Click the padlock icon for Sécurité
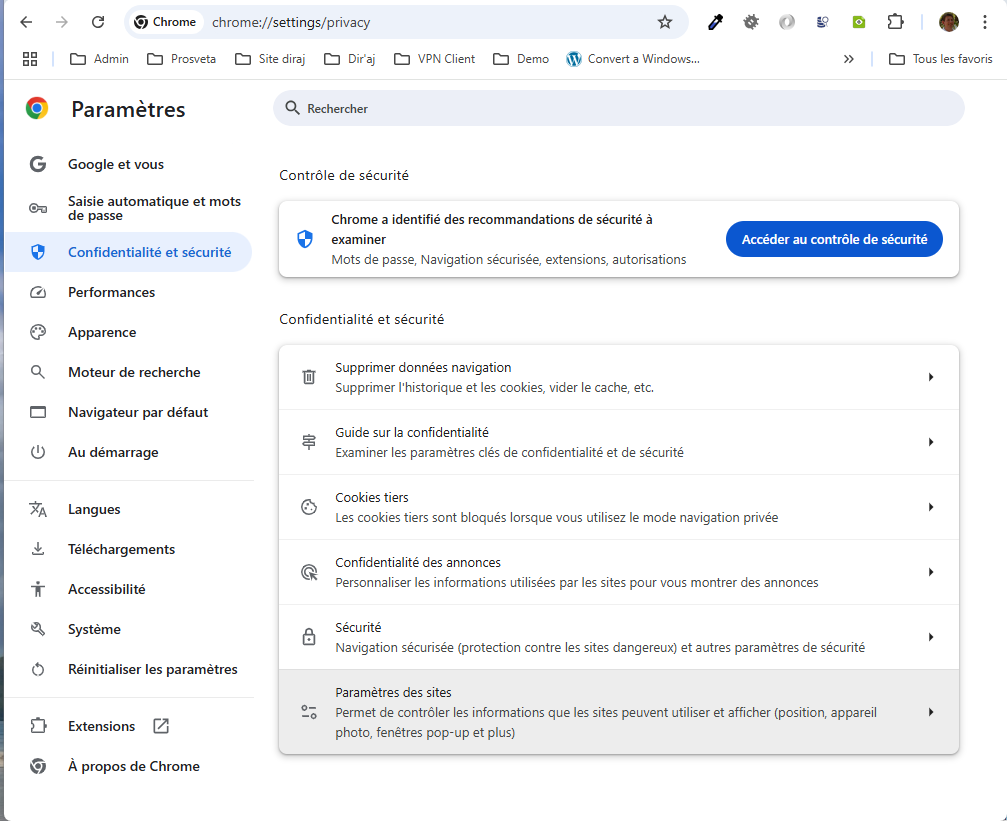The image size is (1007, 821). click(309, 637)
